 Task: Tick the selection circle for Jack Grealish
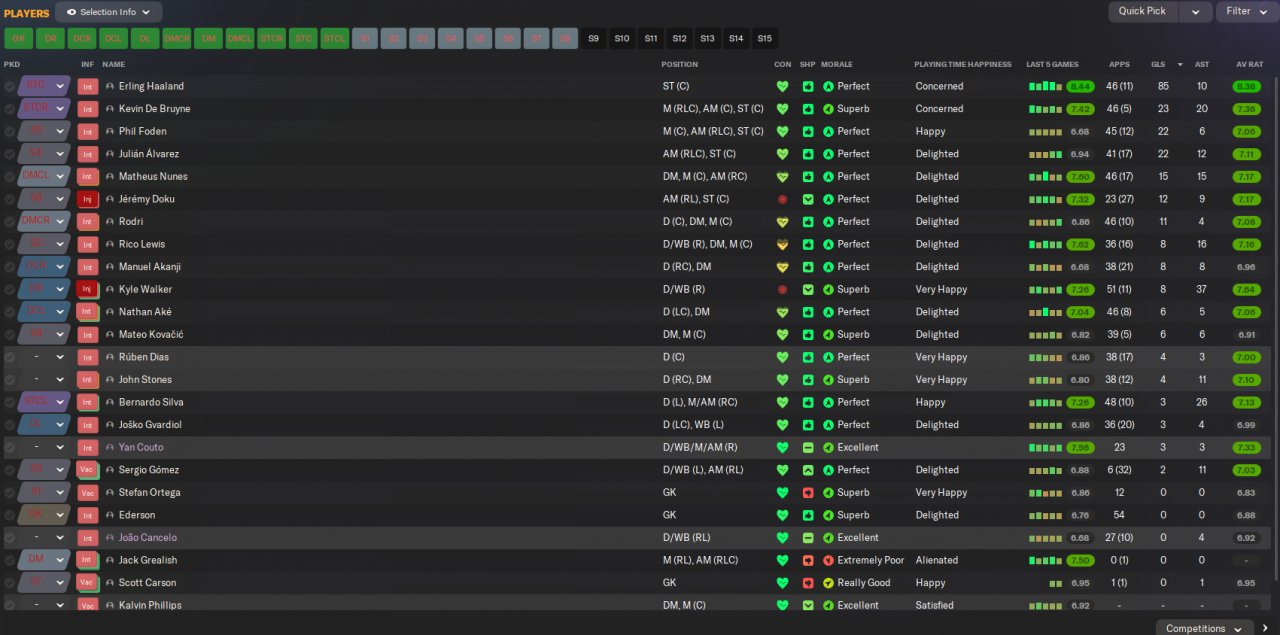click(x=10, y=560)
